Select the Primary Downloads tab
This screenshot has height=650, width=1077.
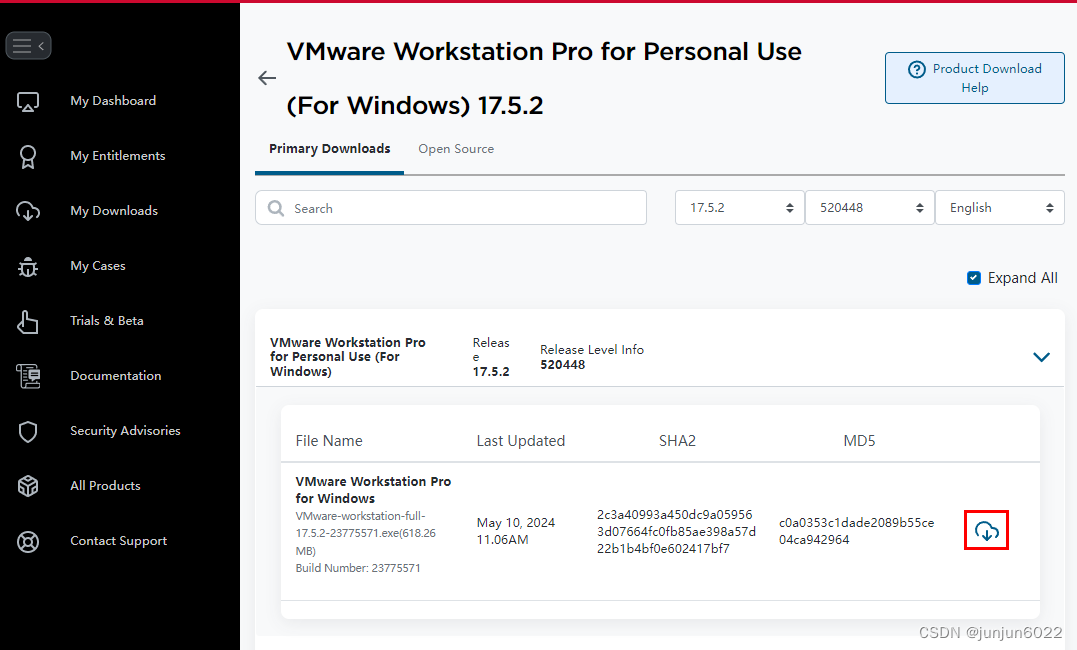(329, 149)
